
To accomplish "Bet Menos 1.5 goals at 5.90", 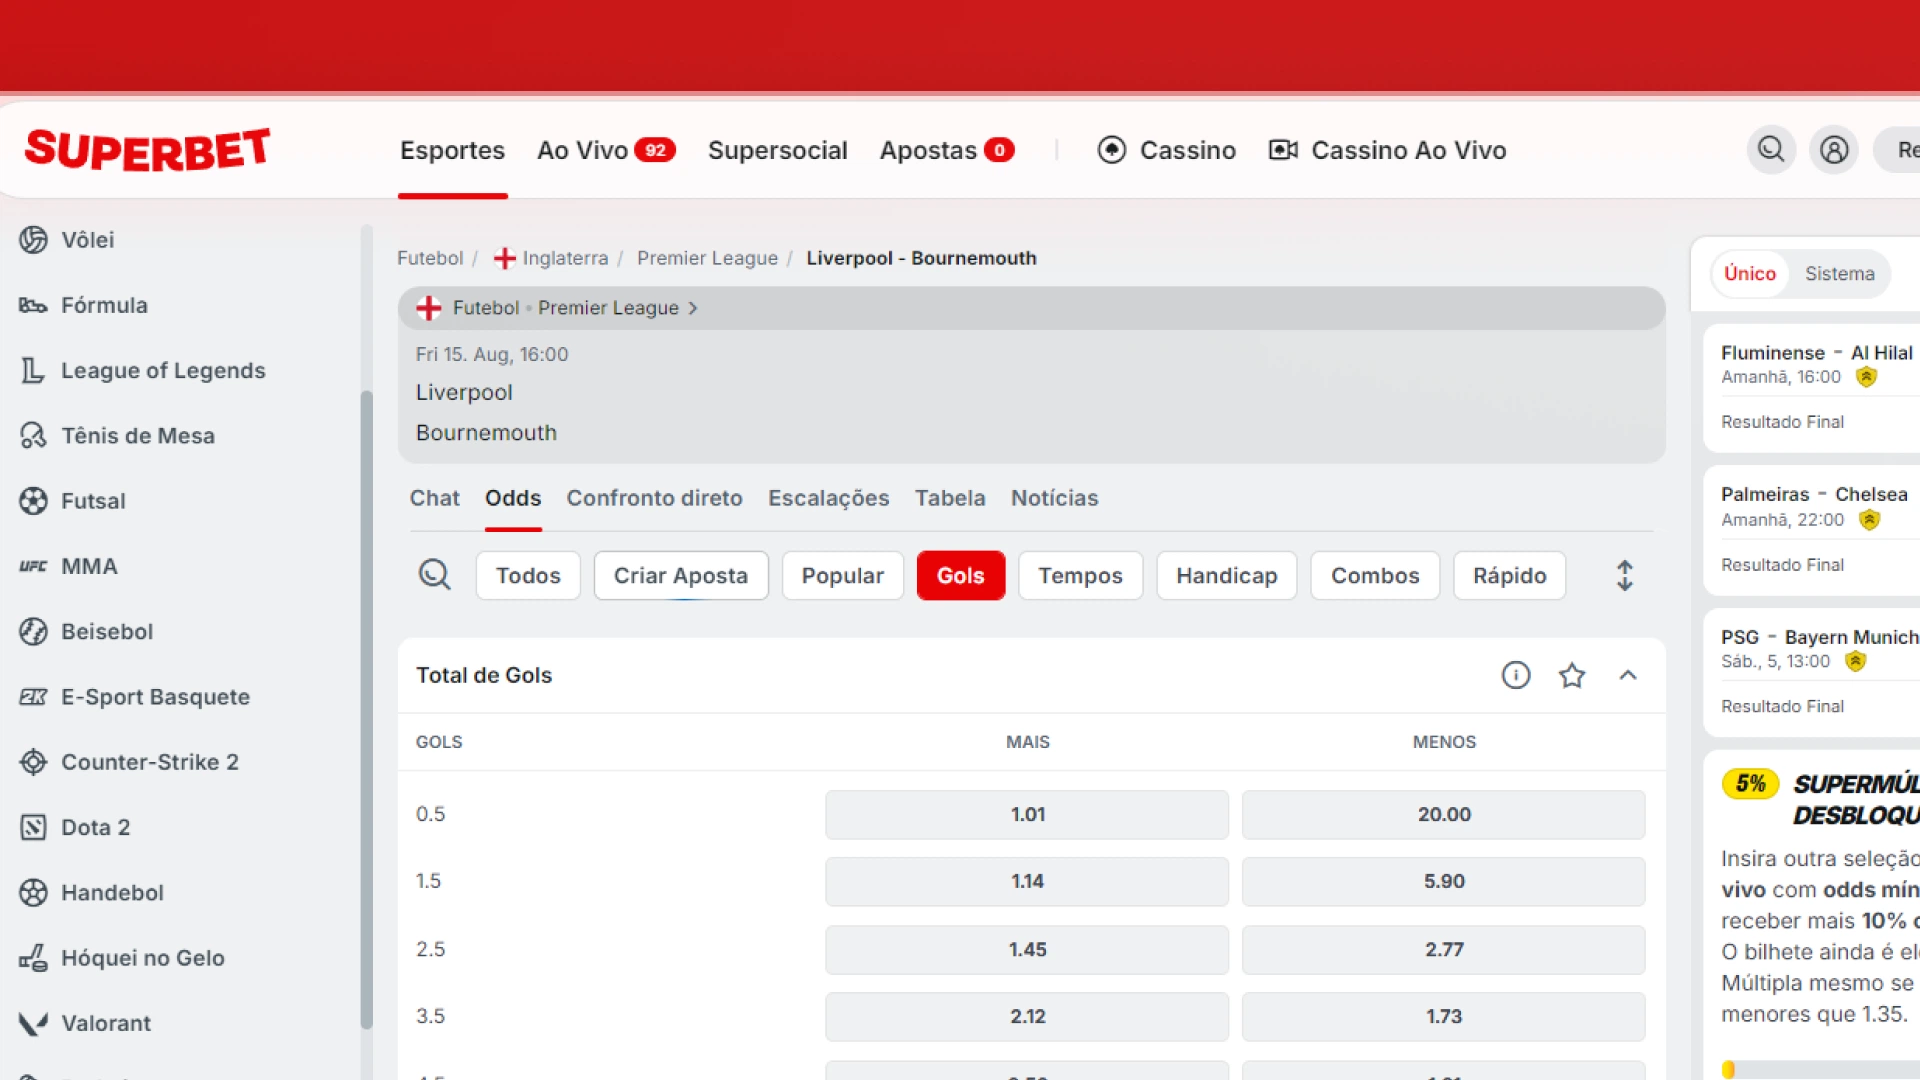I will (x=1444, y=881).
